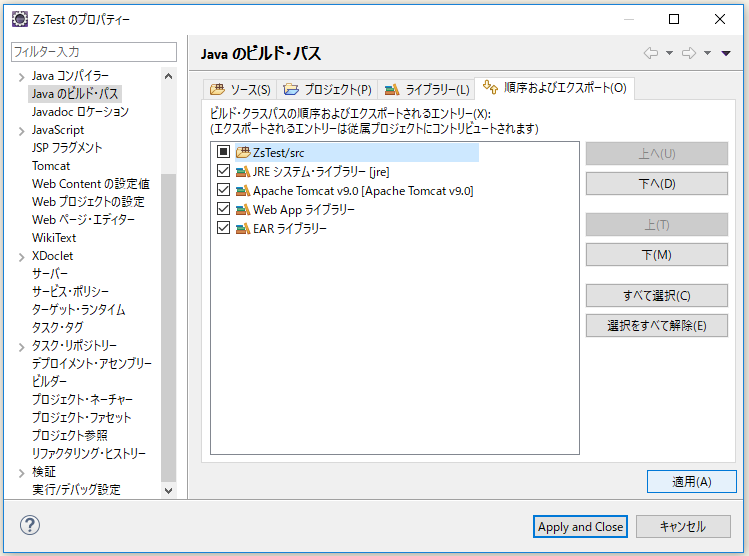Viewport: 749px width, 556px height.
Task: Select プロジェクト・ファセット in the tree
Action: click(81, 417)
